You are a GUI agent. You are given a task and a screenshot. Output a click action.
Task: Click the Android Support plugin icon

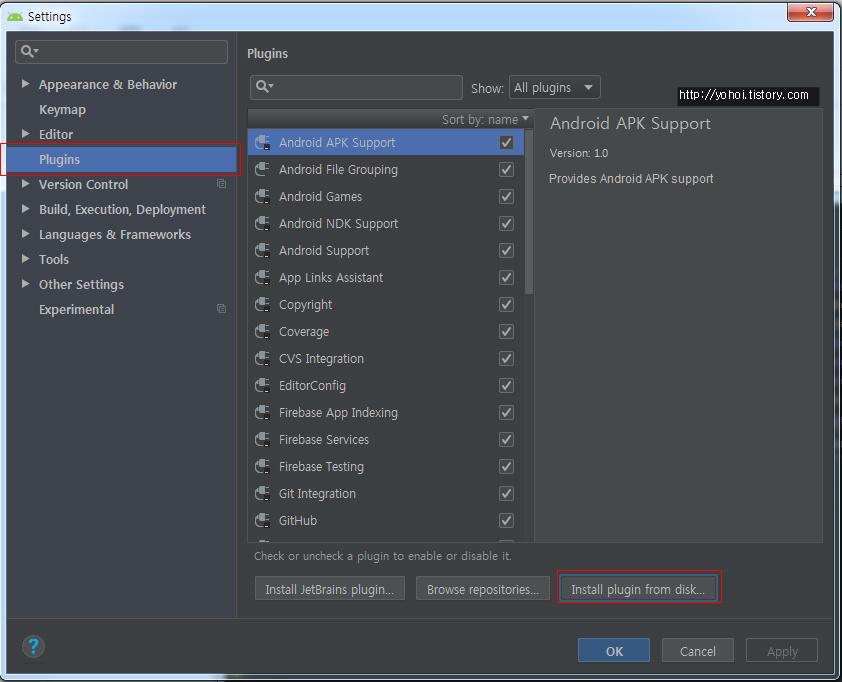coord(263,251)
